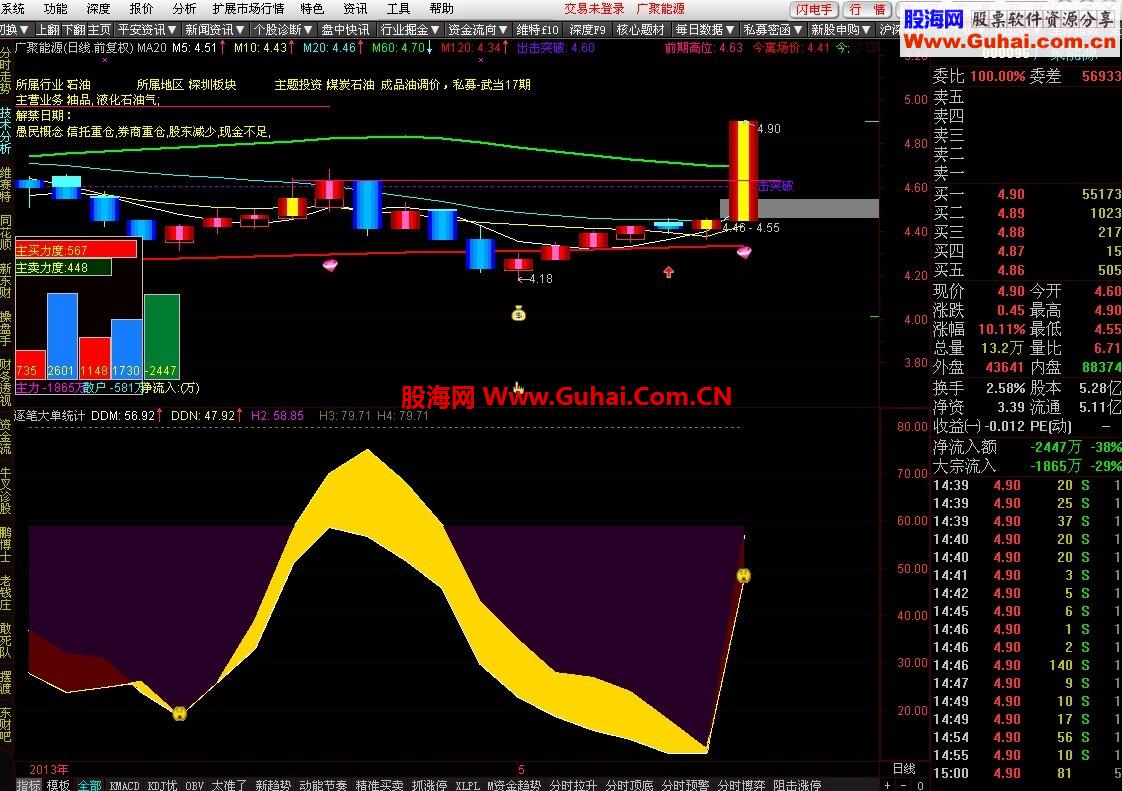This screenshot has height=791, width=1122.
Task: Click the 行情 button at top right
Action: tap(867, 9)
